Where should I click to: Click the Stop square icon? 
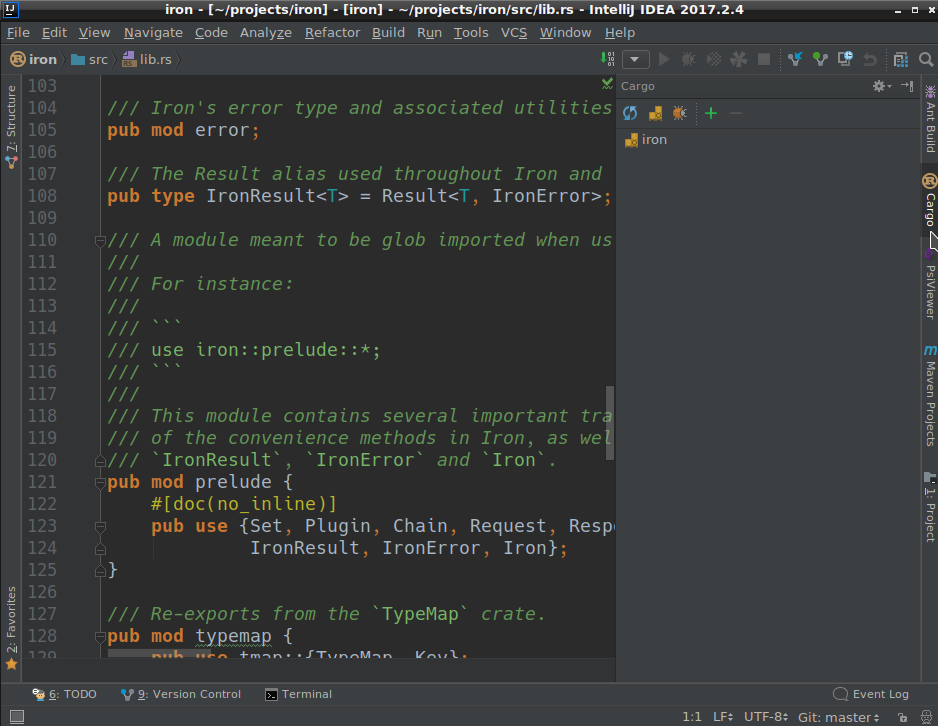(764, 59)
